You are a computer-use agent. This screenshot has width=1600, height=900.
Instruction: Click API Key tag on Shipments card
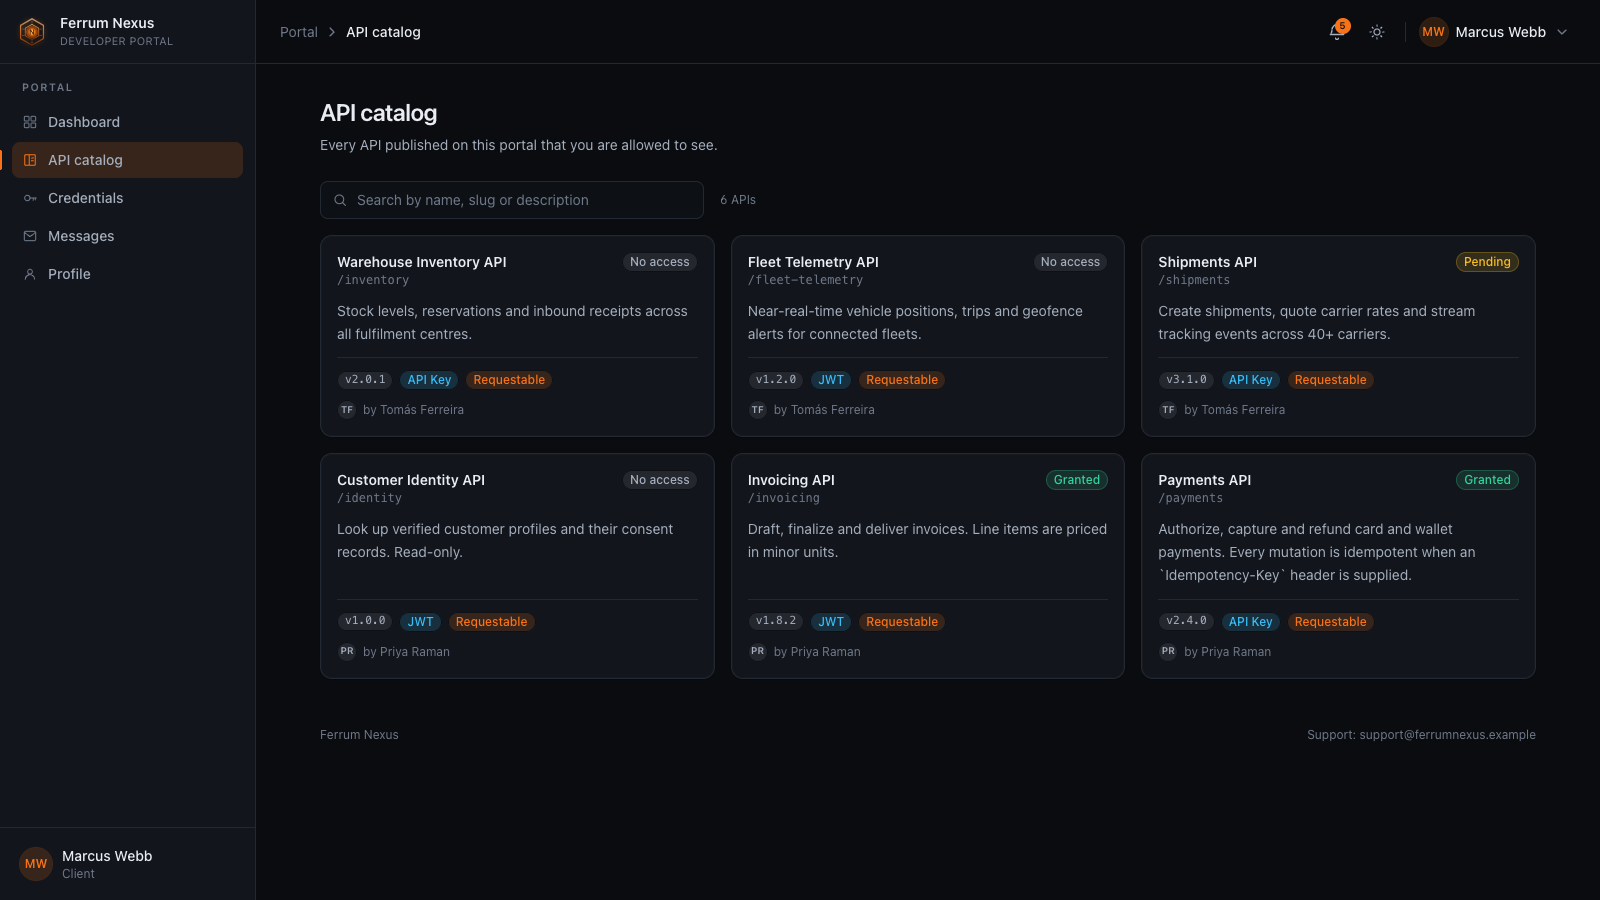tap(1250, 380)
